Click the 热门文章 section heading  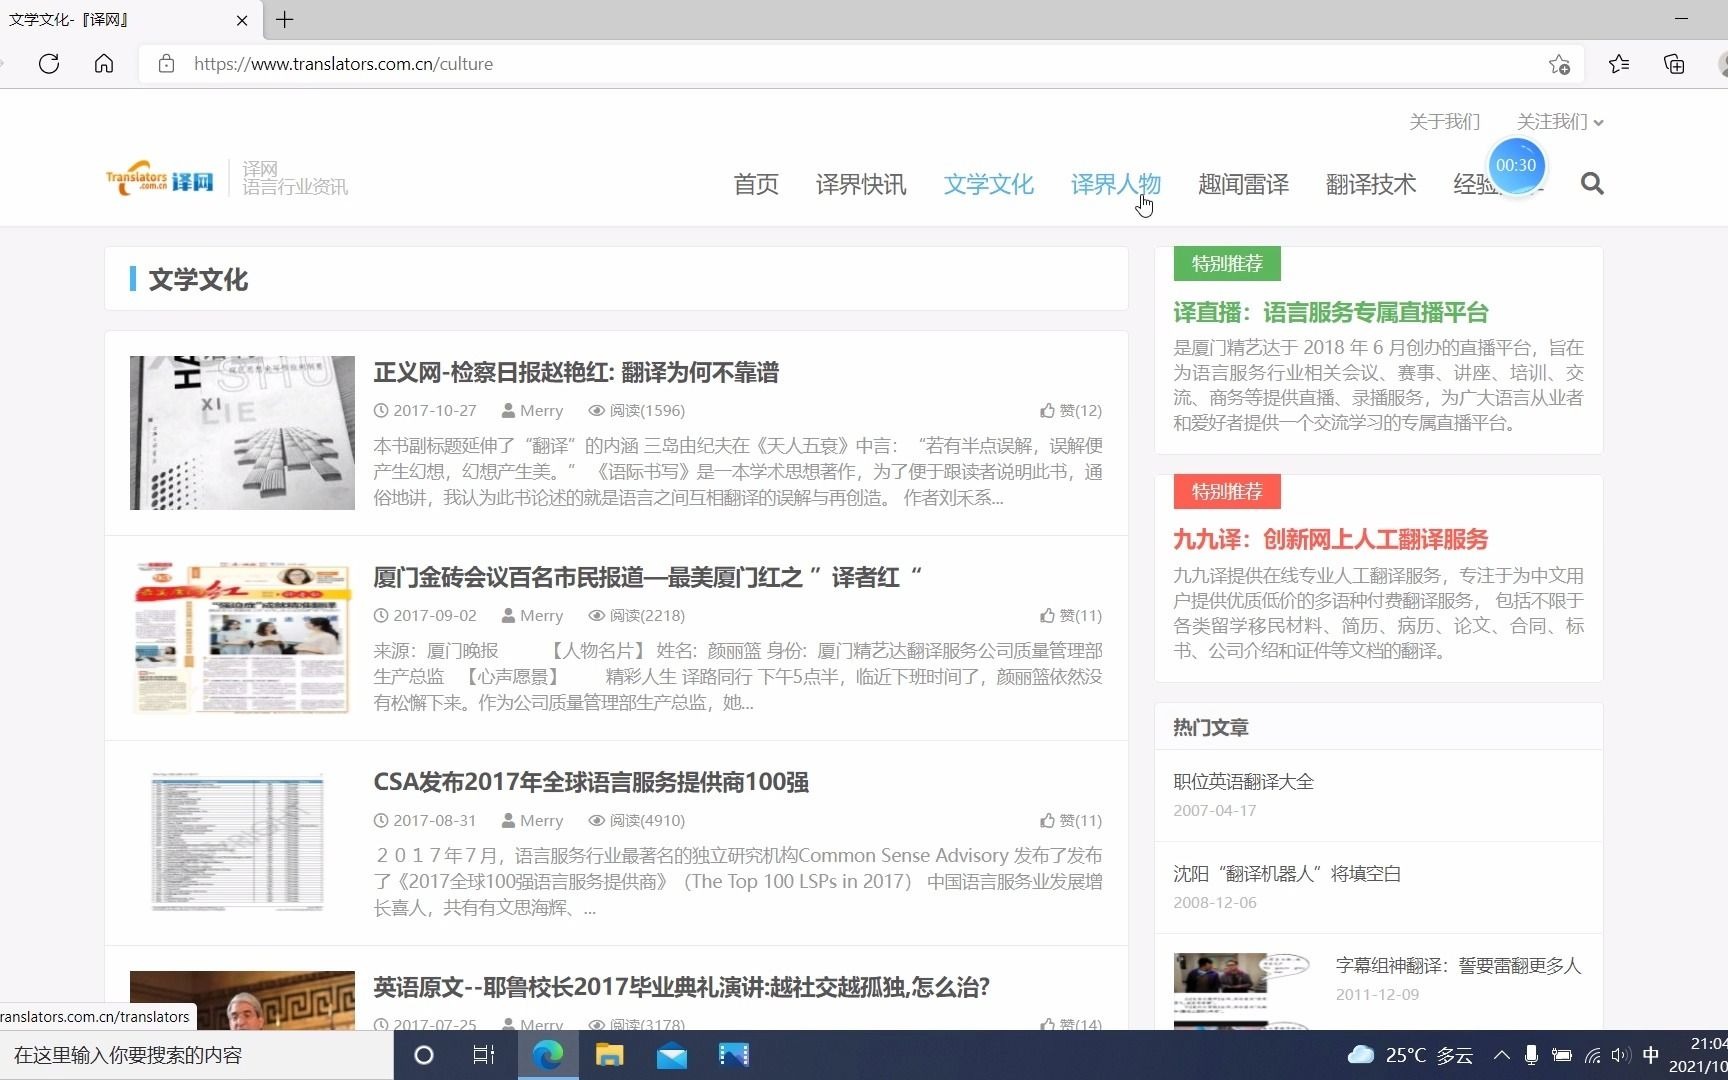pyautogui.click(x=1211, y=728)
